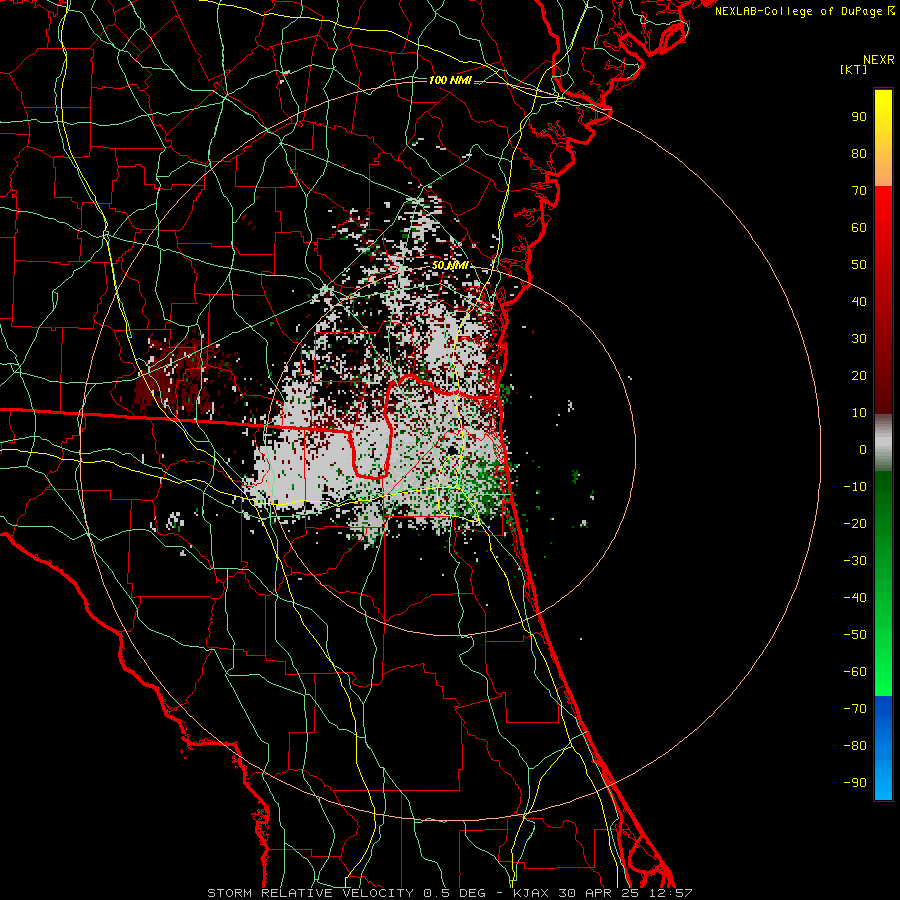Click the Storm Relative Velocity KJAX caption
Viewport: 900px width, 900px height.
click(449, 893)
